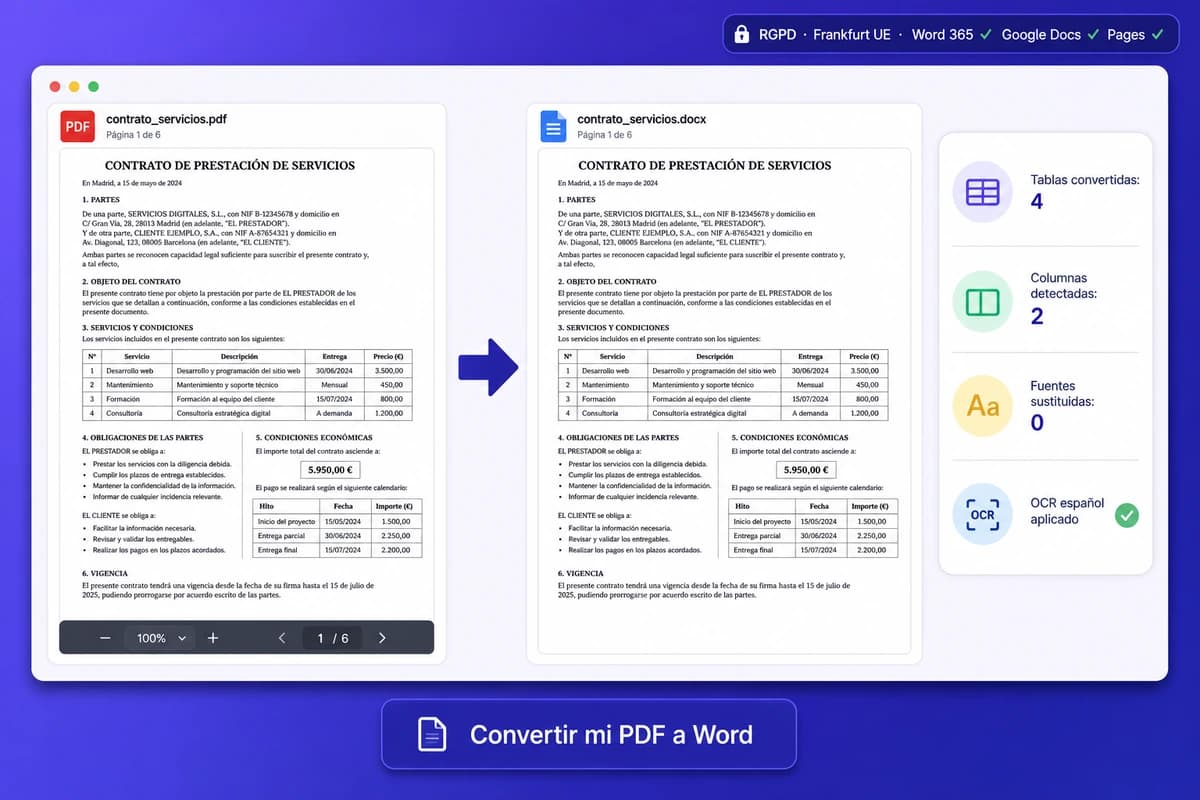Click the Aa substituted fonts icon
1200x800 pixels.
click(983, 406)
